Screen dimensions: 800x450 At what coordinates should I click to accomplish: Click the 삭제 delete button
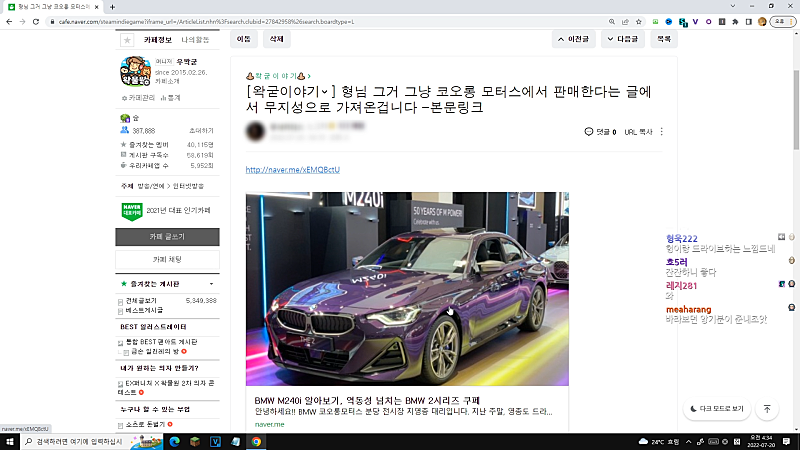coord(277,39)
